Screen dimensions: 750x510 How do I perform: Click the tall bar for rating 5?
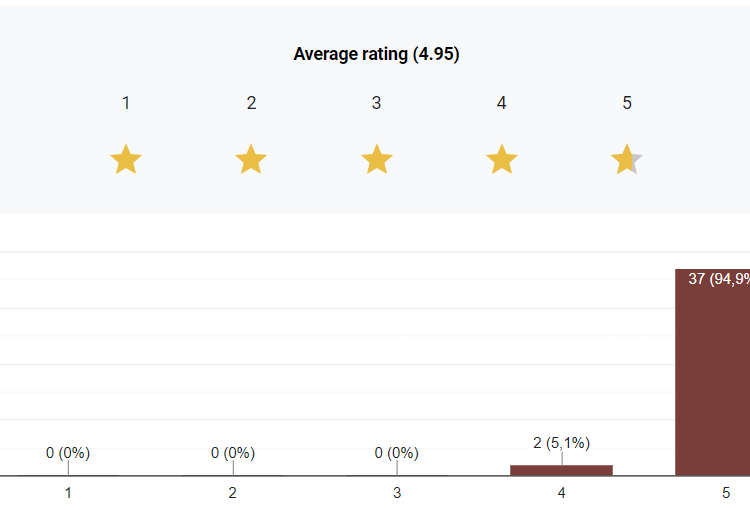coord(713,380)
